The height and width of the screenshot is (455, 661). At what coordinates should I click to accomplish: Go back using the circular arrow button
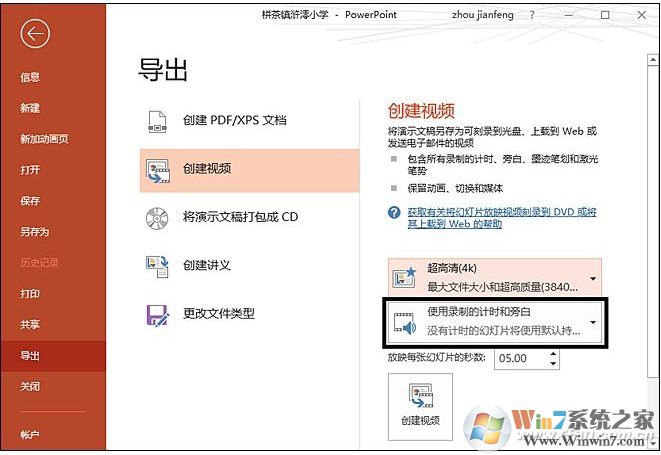coord(35,33)
